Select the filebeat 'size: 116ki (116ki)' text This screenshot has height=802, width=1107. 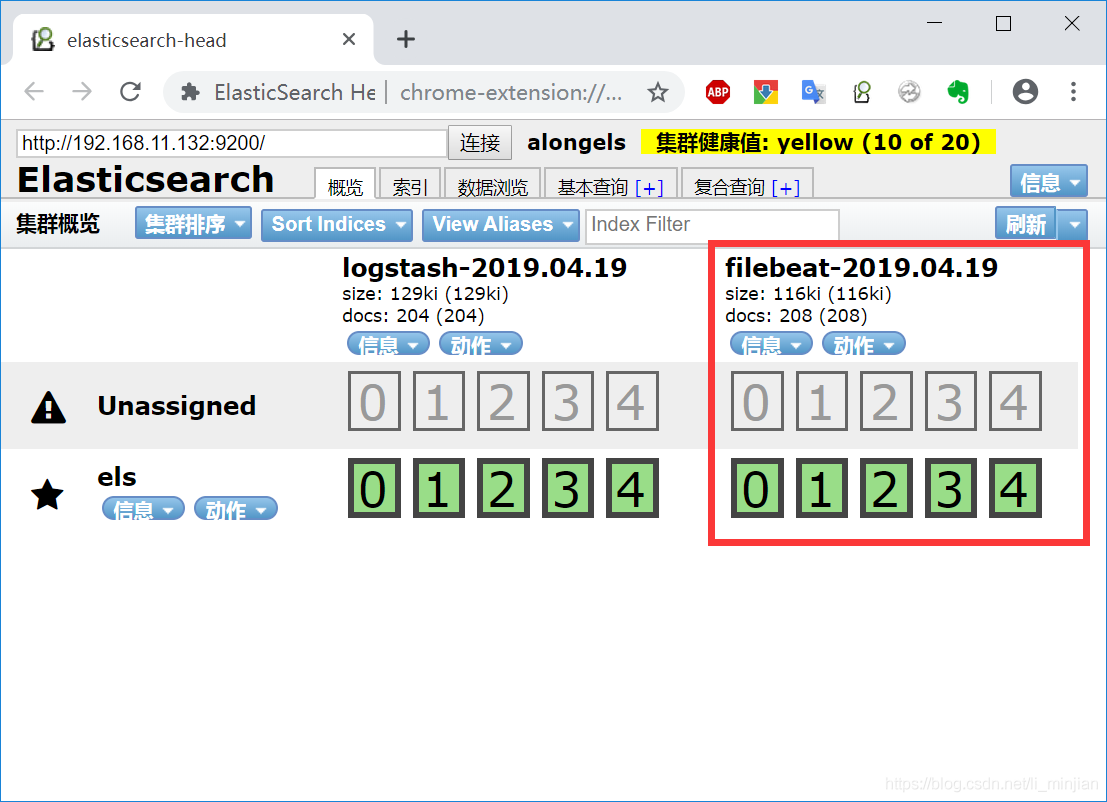pyautogui.click(x=808, y=294)
